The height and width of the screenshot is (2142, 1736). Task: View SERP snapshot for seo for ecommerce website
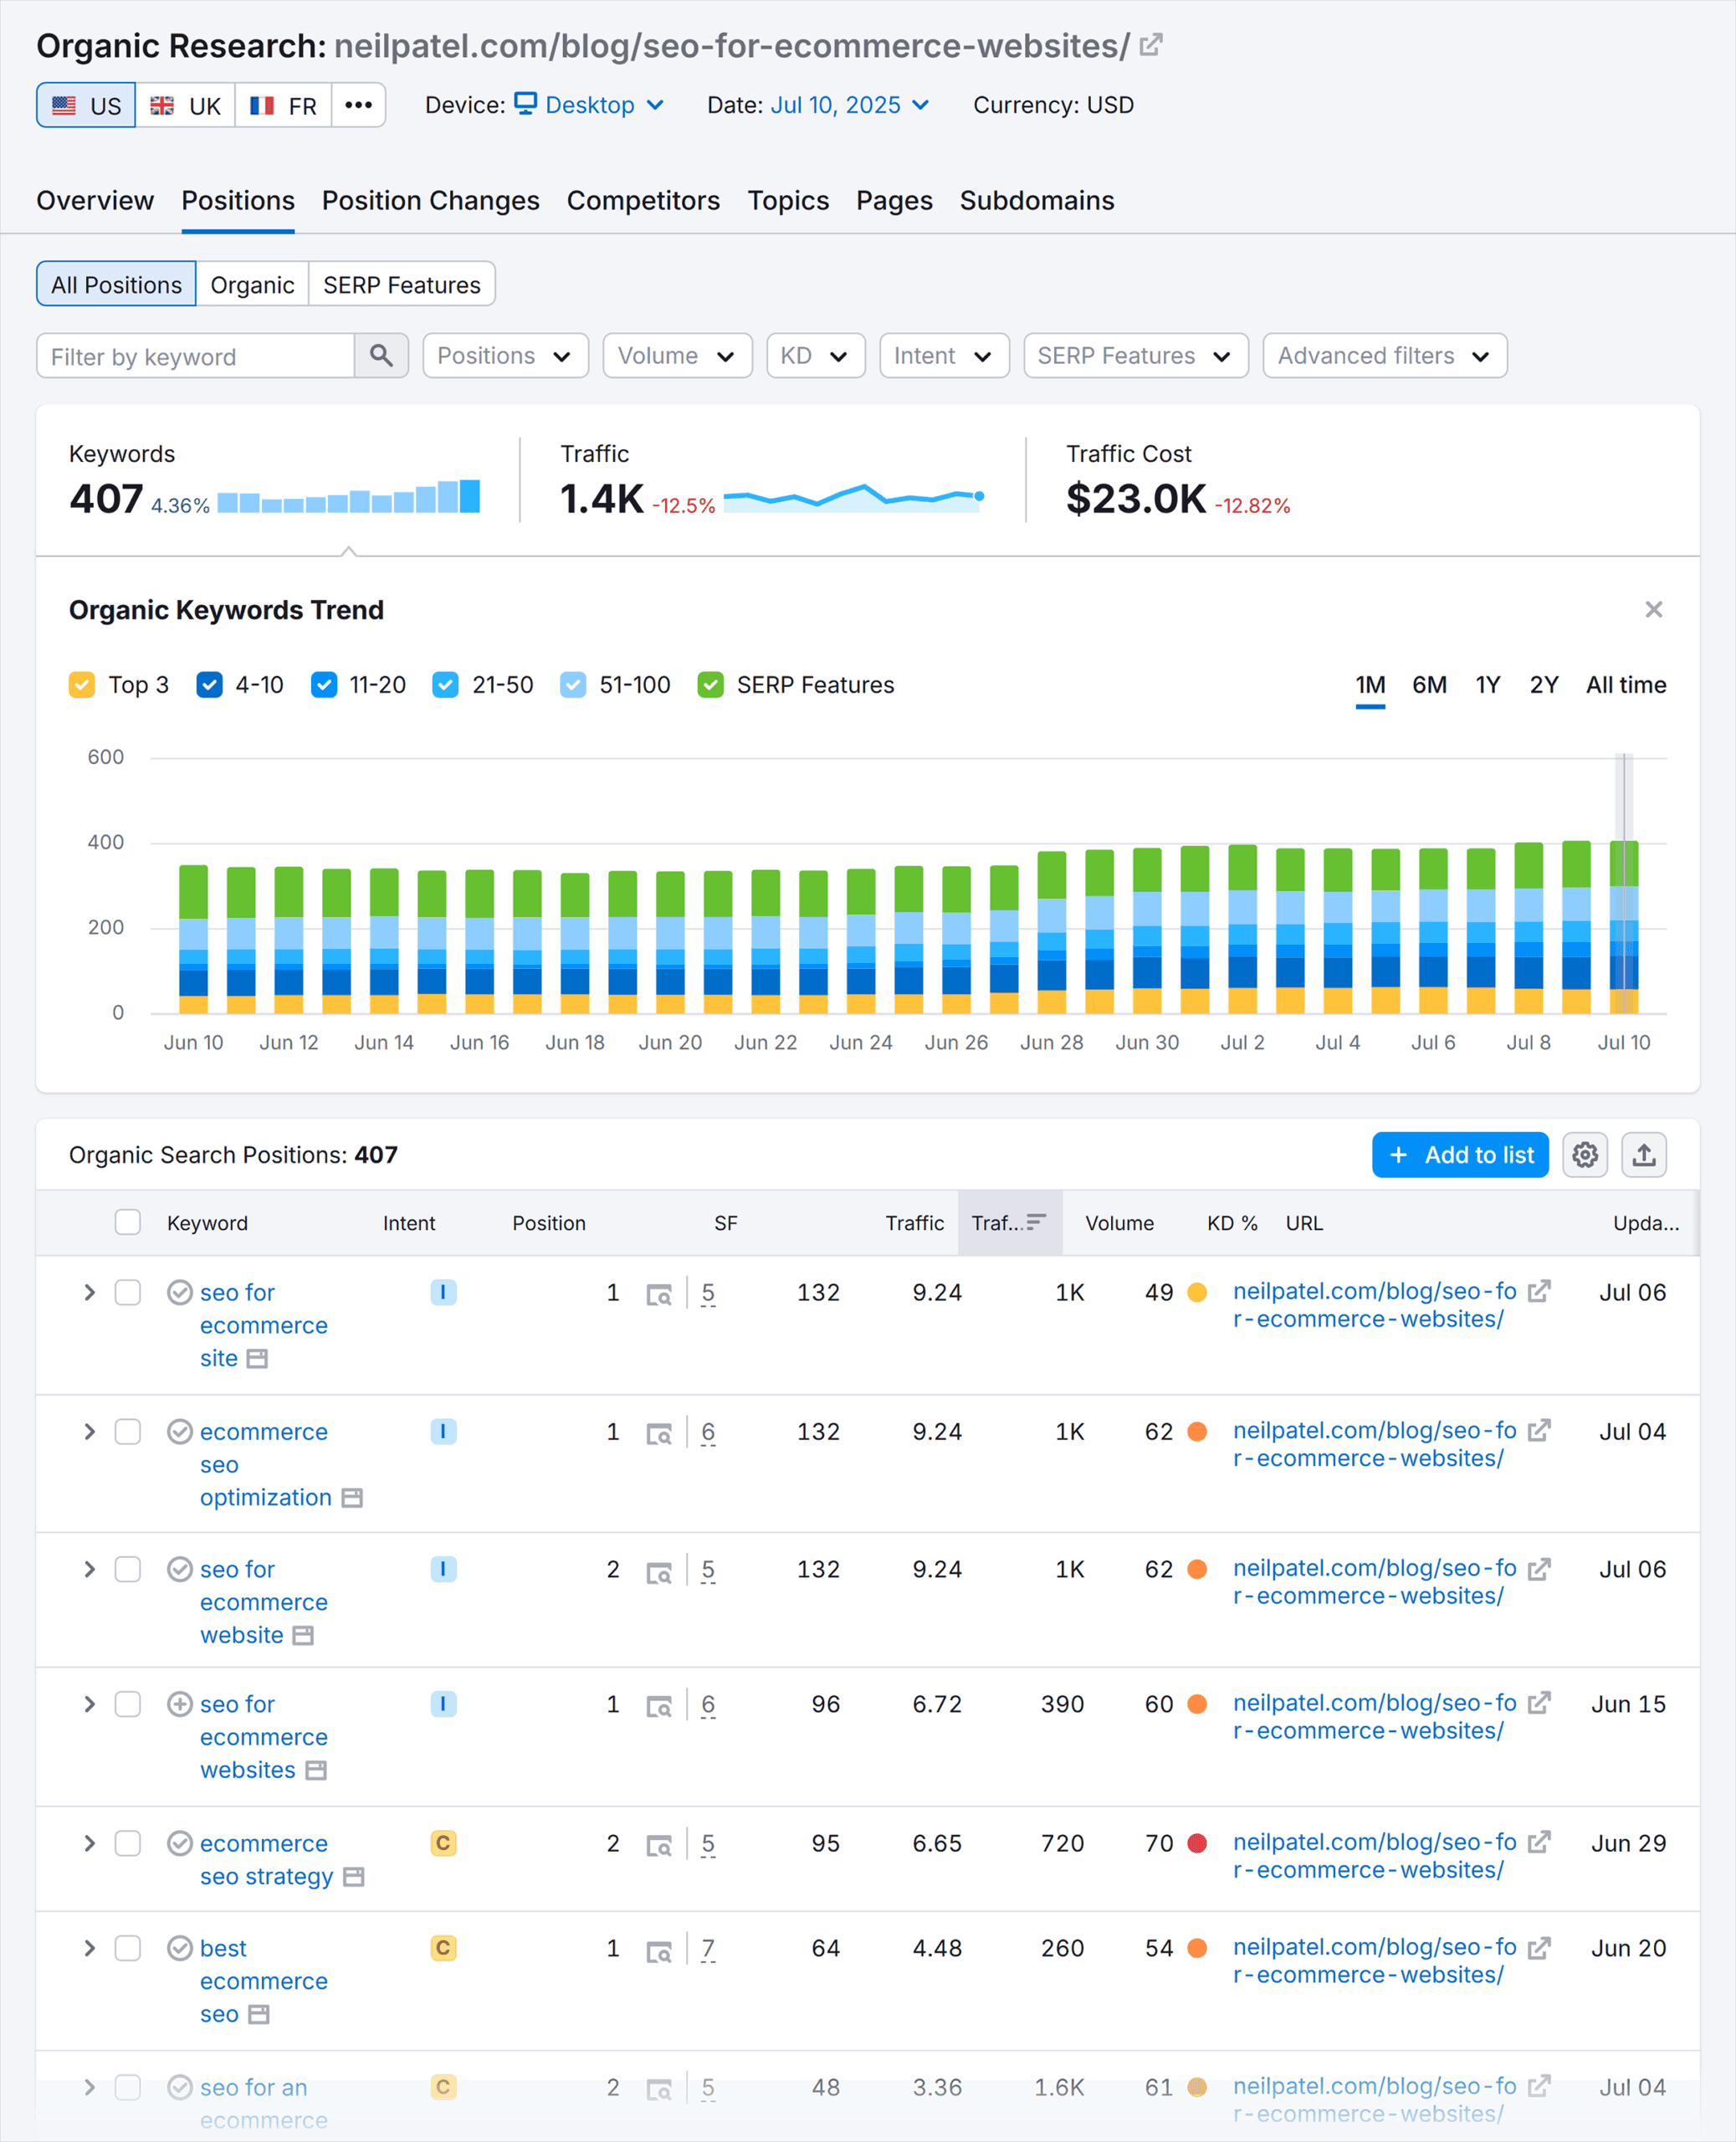coord(658,1571)
